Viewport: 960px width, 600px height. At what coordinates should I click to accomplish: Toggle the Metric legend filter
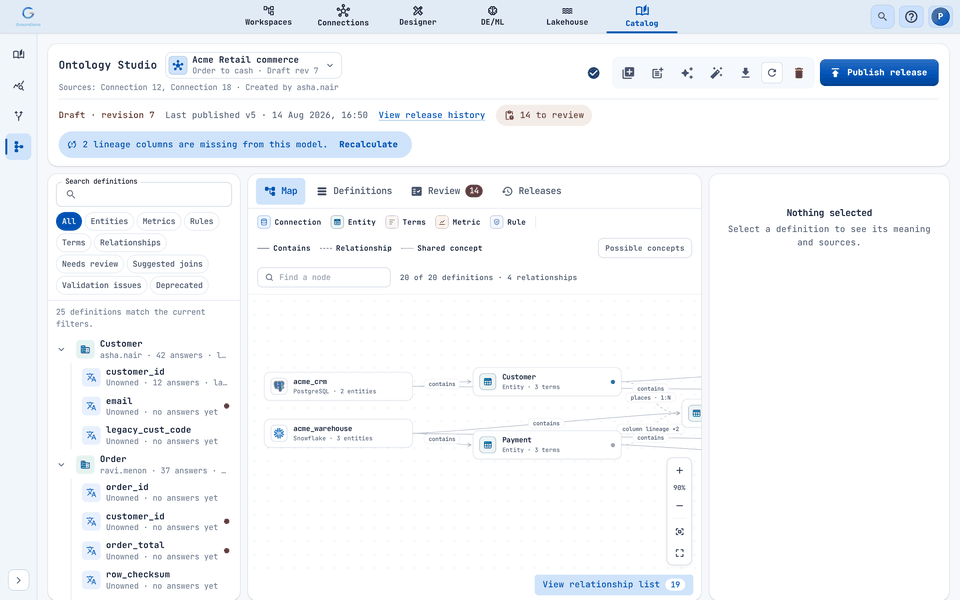[457, 222]
